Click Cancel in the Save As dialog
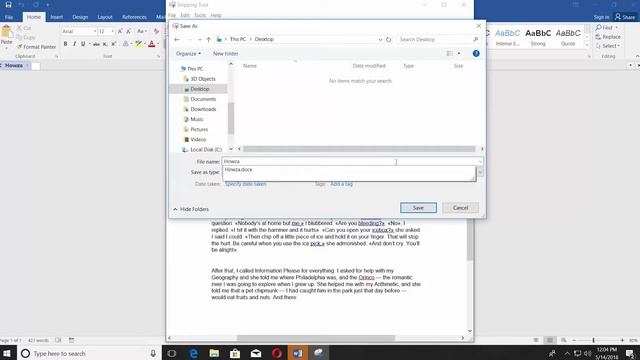This screenshot has height=360, width=640. click(x=460, y=208)
